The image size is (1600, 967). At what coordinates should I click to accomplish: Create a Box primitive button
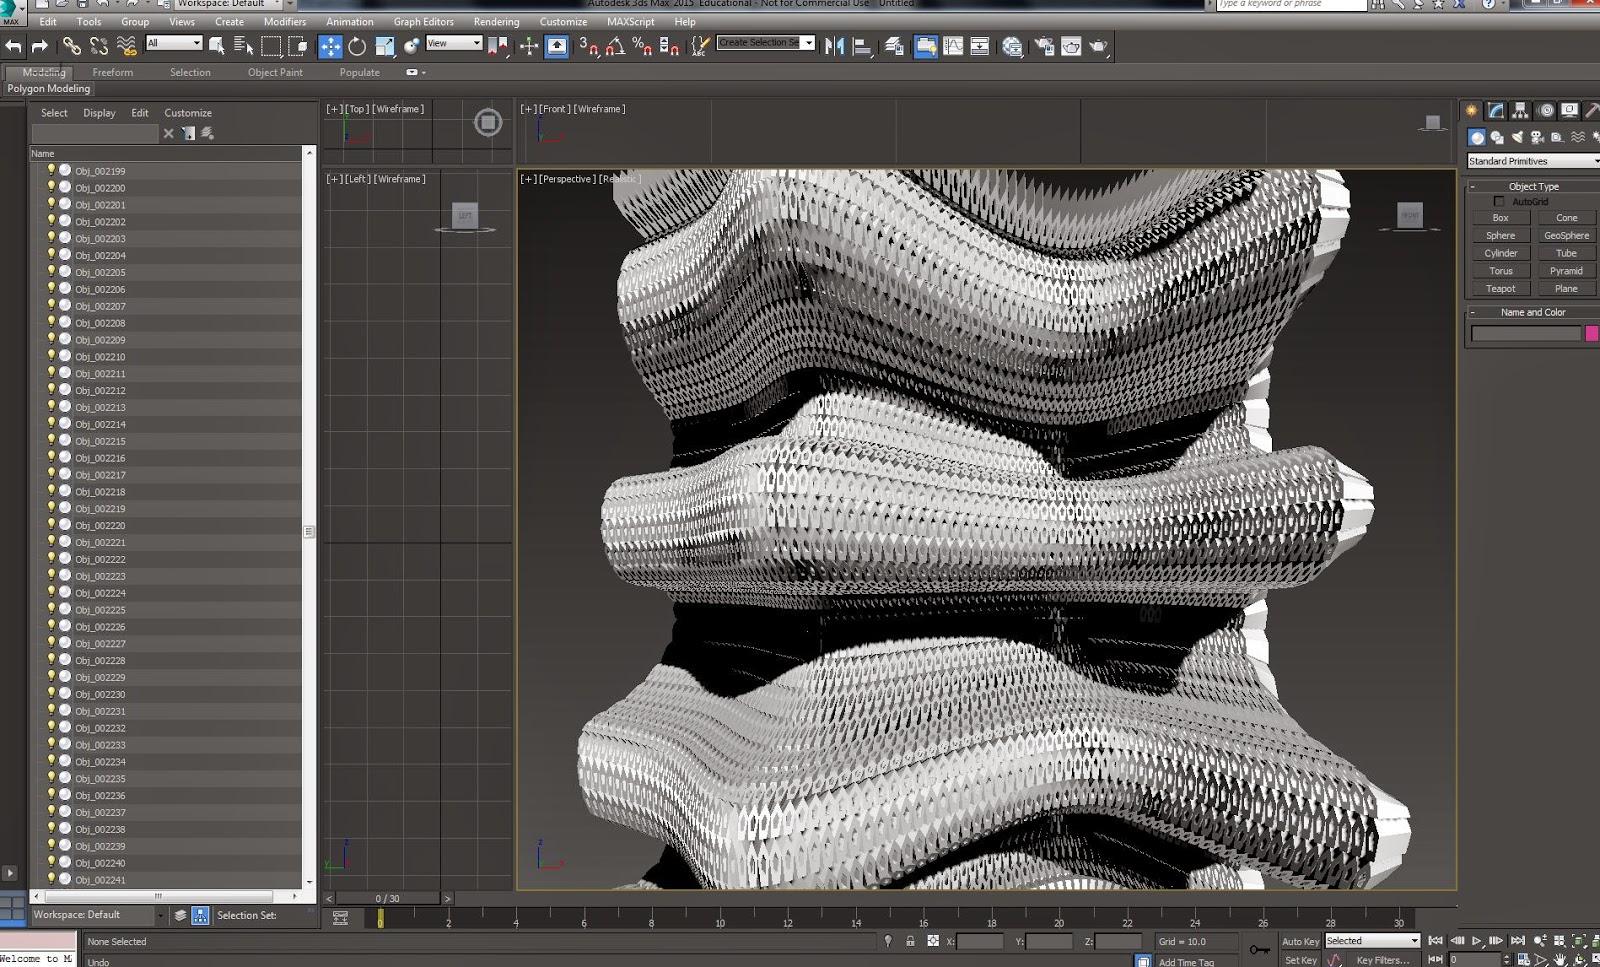click(1500, 218)
